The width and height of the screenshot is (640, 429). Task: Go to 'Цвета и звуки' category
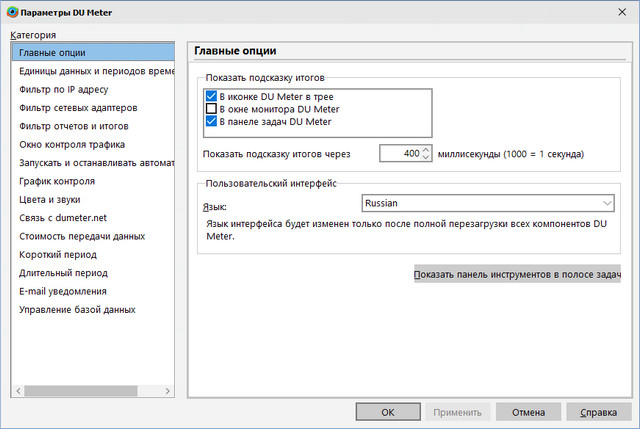(x=52, y=199)
